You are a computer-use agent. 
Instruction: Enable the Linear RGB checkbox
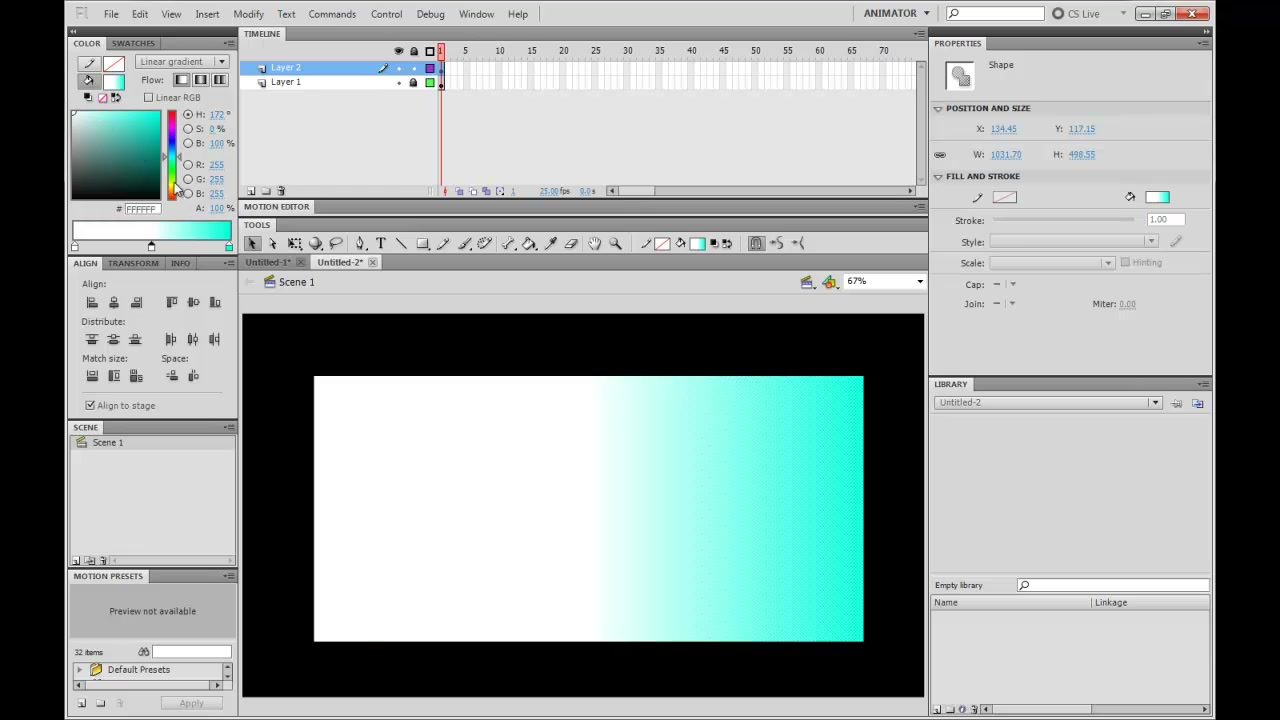click(149, 97)
